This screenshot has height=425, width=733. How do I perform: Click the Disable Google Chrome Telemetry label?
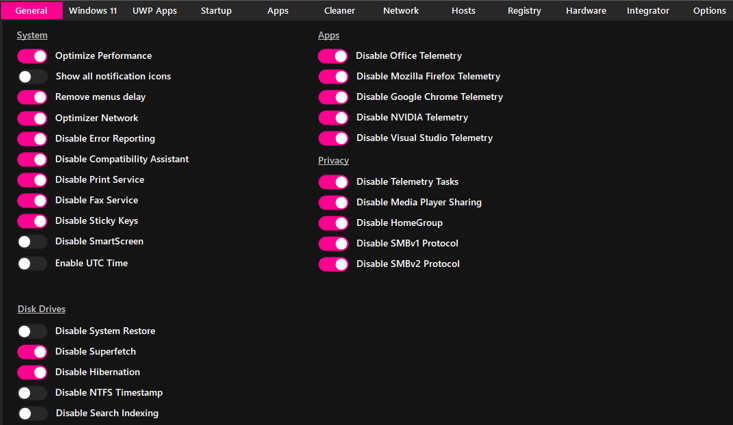click(x=429, y=97)
